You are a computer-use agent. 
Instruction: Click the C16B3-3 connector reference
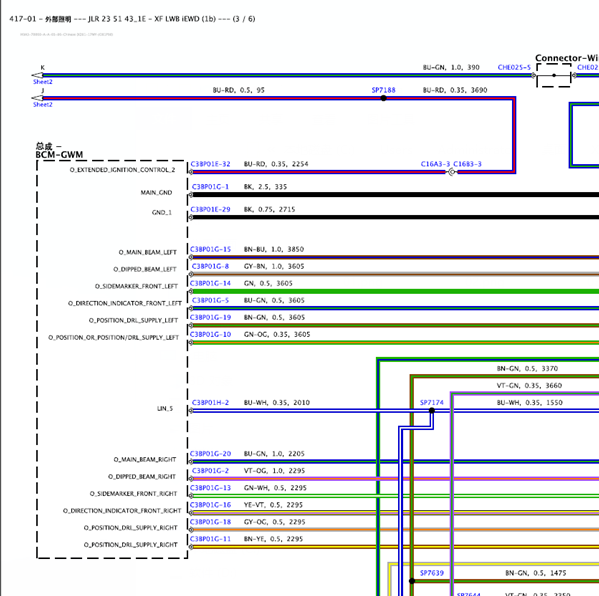(467, 164)
